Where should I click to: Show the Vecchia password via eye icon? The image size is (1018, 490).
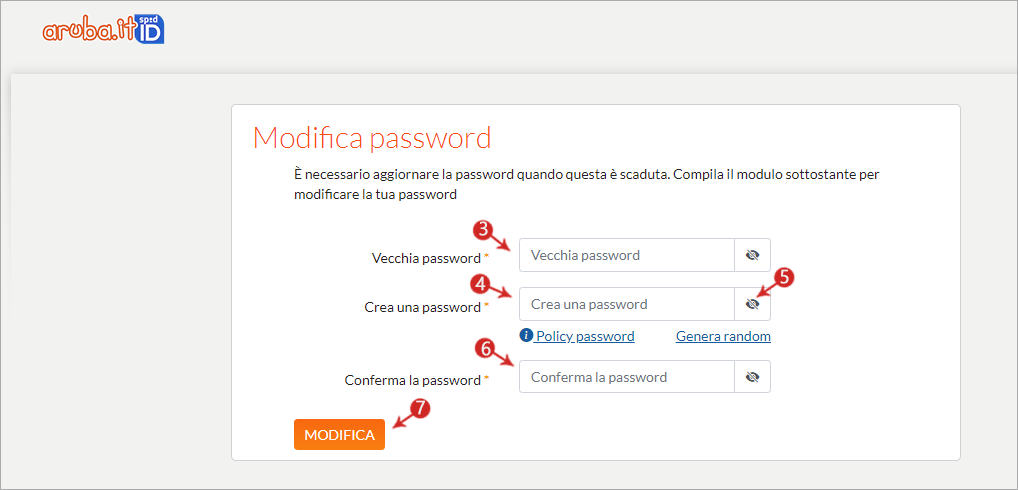(x=752, y=255)
